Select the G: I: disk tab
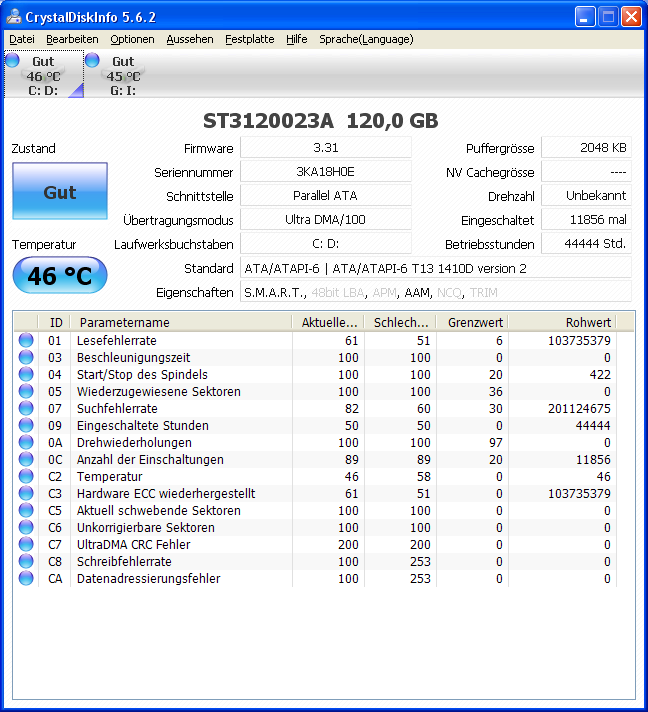This screenshot has width=648, height=712. [x=124, y=74]
